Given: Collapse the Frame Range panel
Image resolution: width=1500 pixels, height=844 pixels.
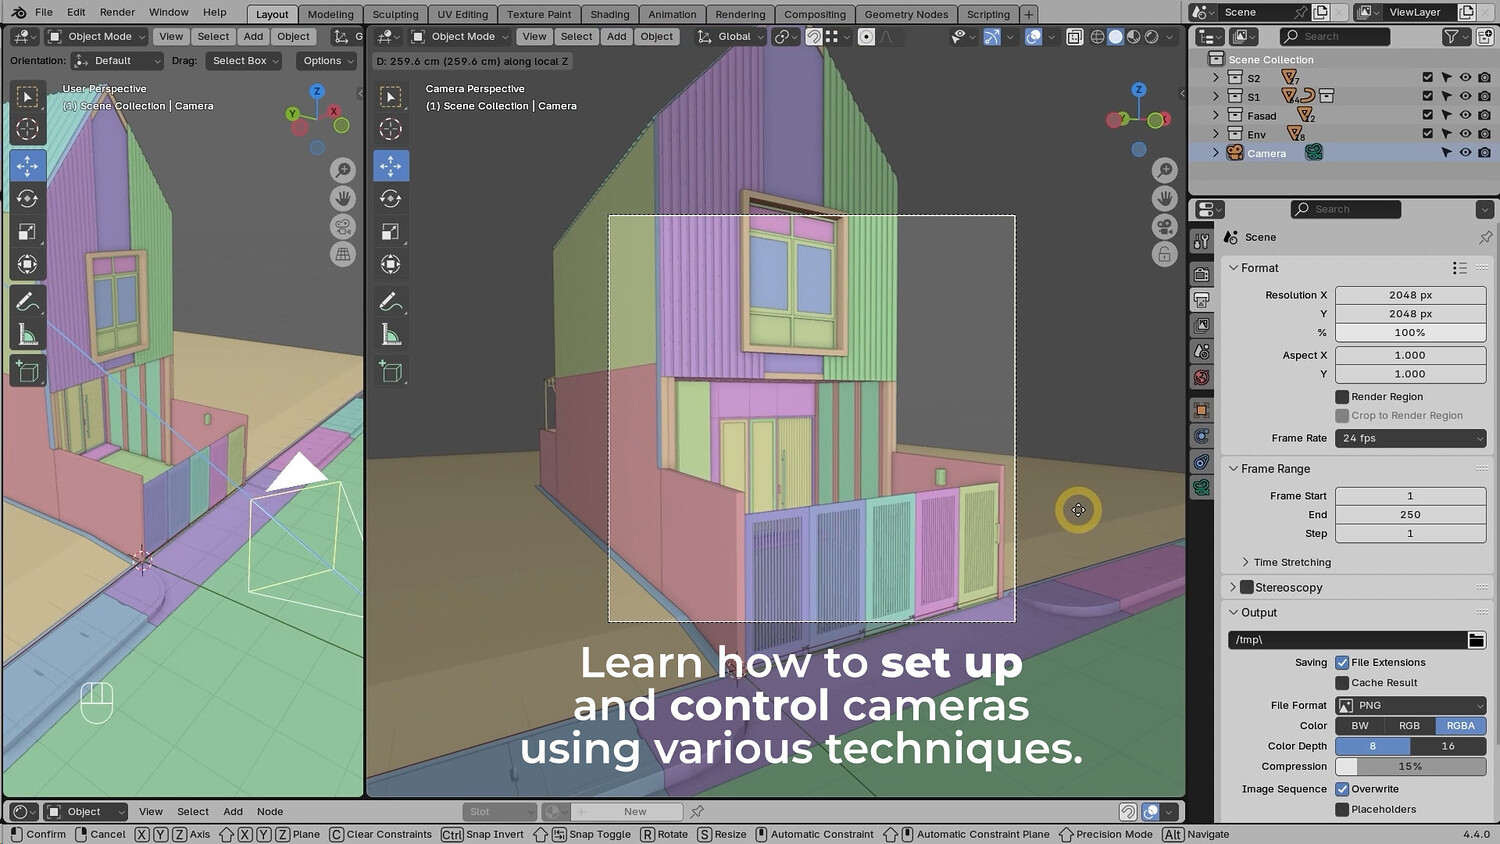Looking at the screenshot, I should pos(1234,469).
